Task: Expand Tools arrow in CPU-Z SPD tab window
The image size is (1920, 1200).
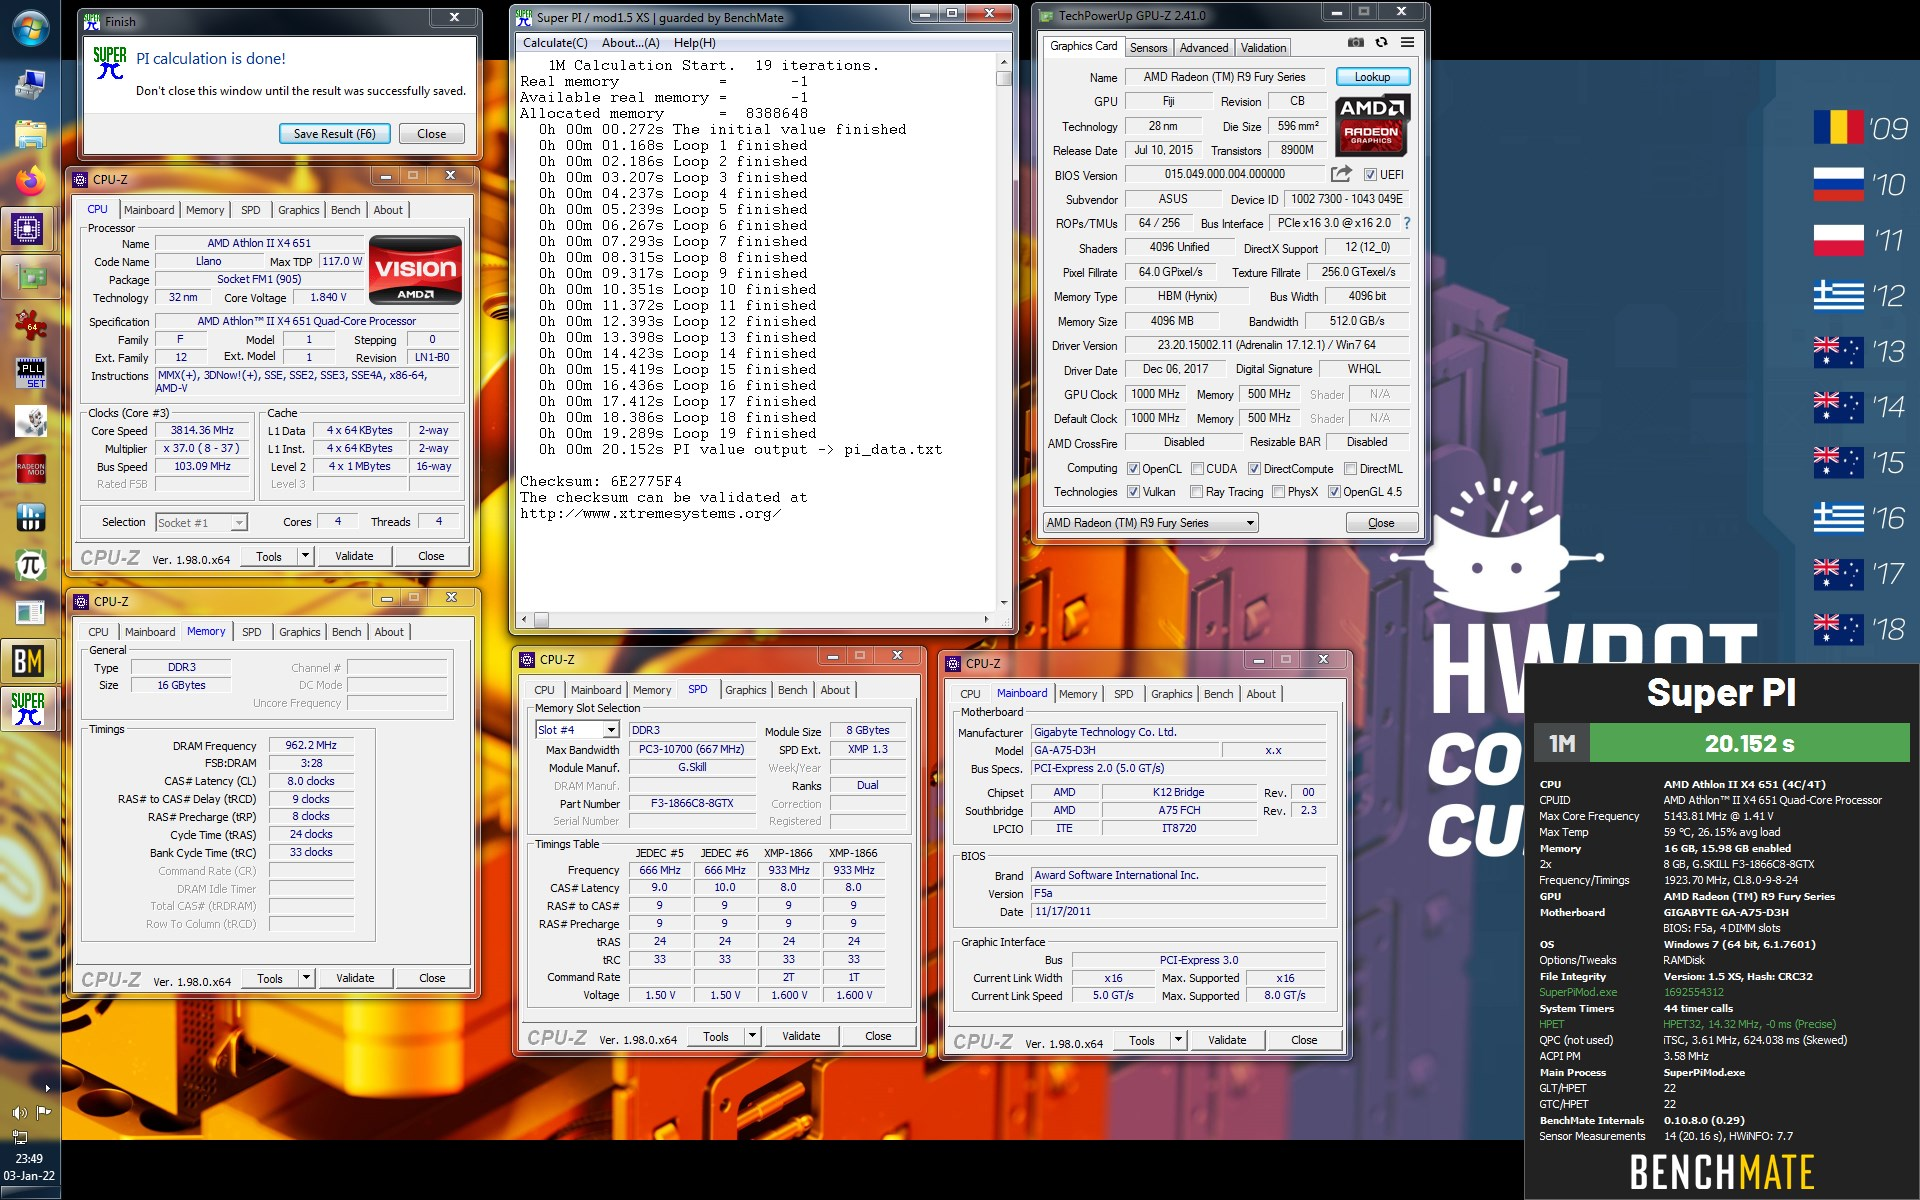Action: (752, 1036)
